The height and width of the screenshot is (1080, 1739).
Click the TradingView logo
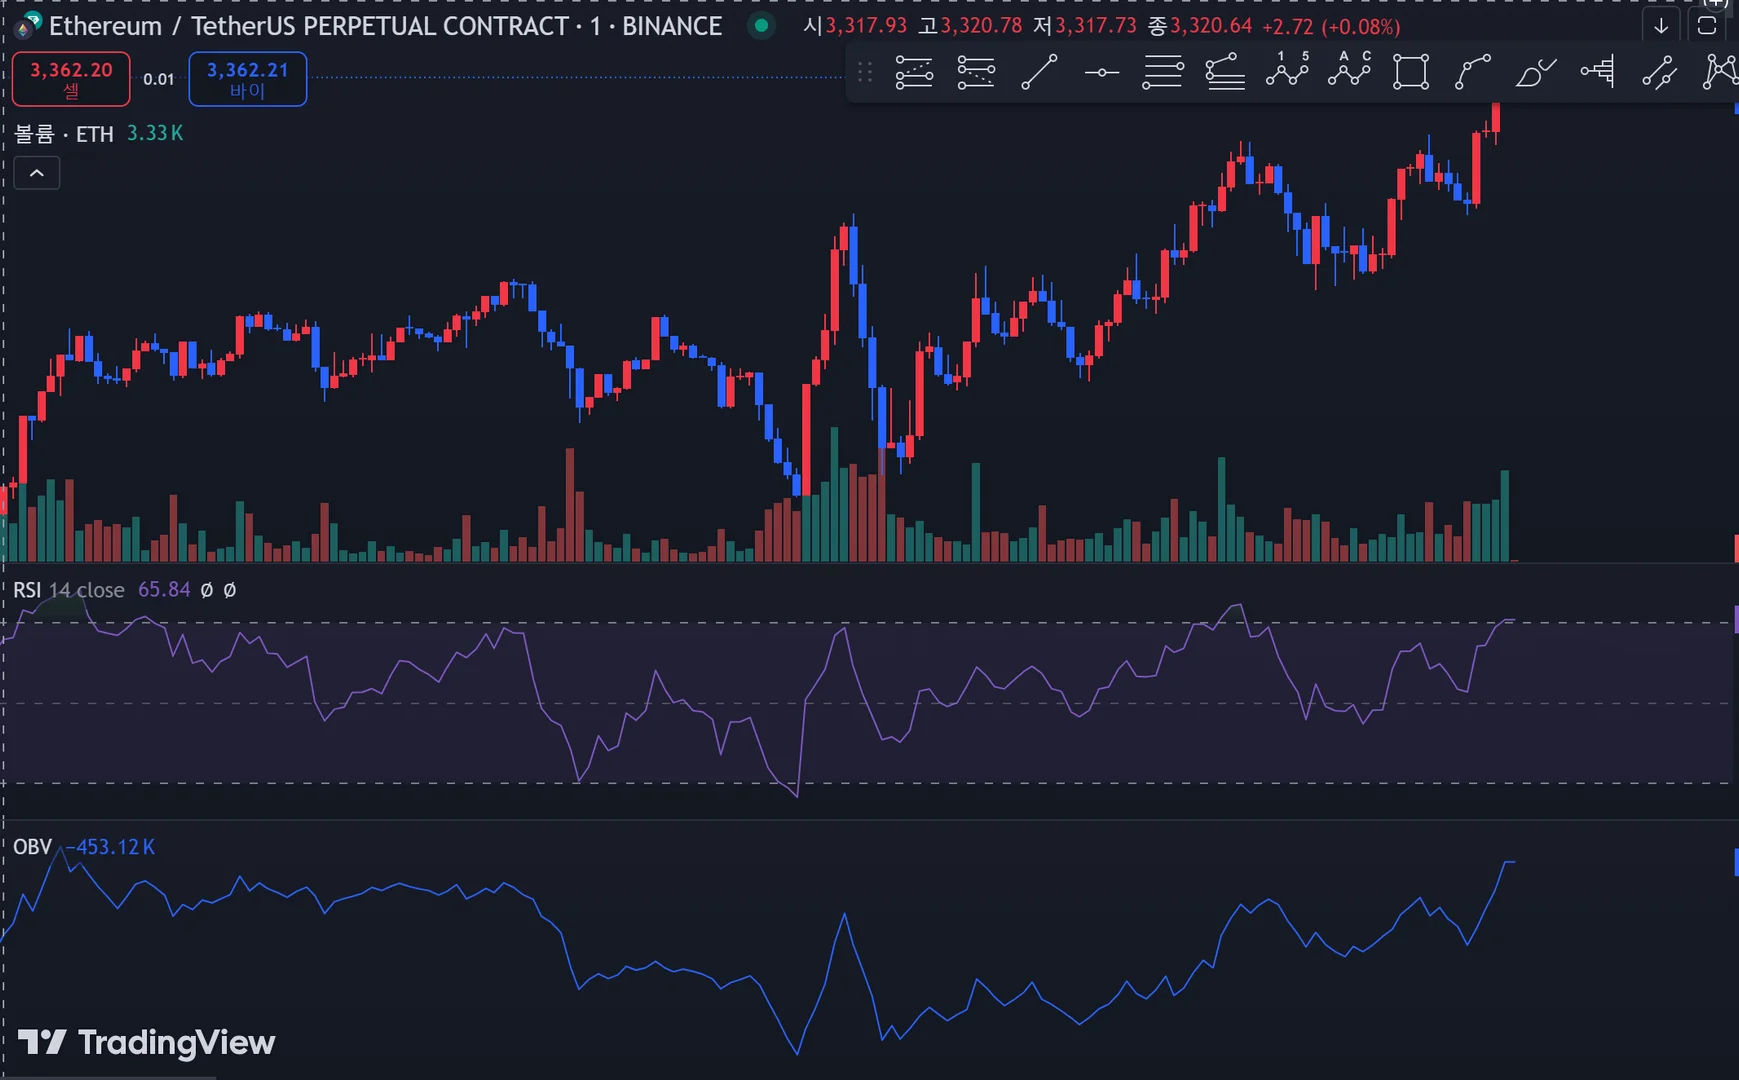[146, 1043]
